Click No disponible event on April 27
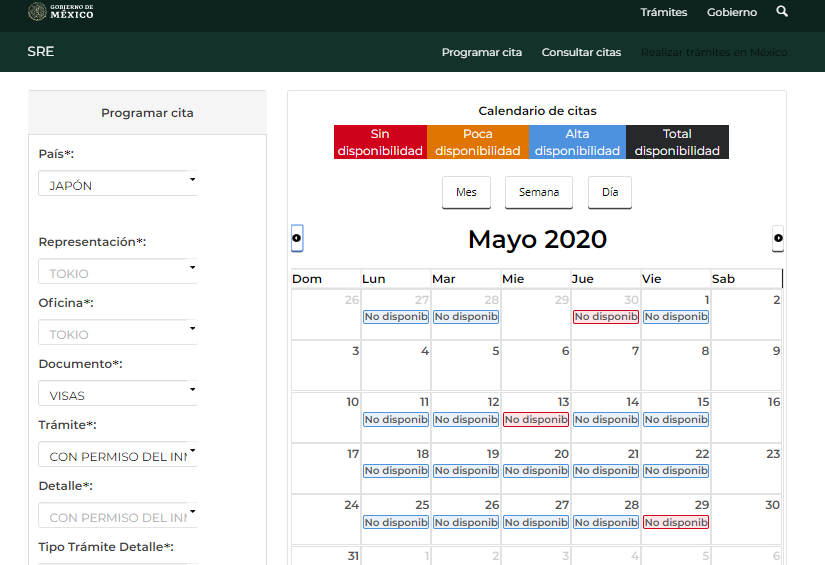Viewport: 825px width, 565px height. [396, 317]
